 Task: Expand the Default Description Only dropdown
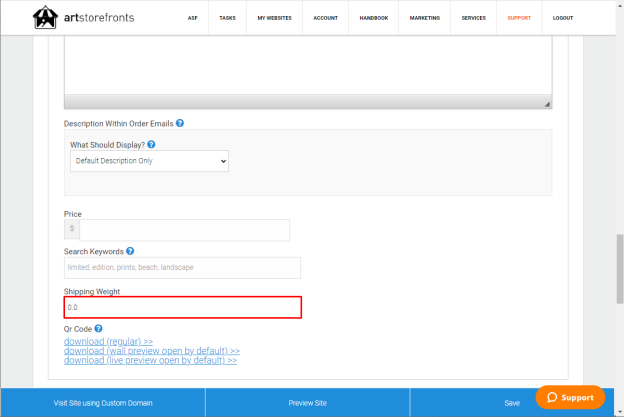click(149, 161)
